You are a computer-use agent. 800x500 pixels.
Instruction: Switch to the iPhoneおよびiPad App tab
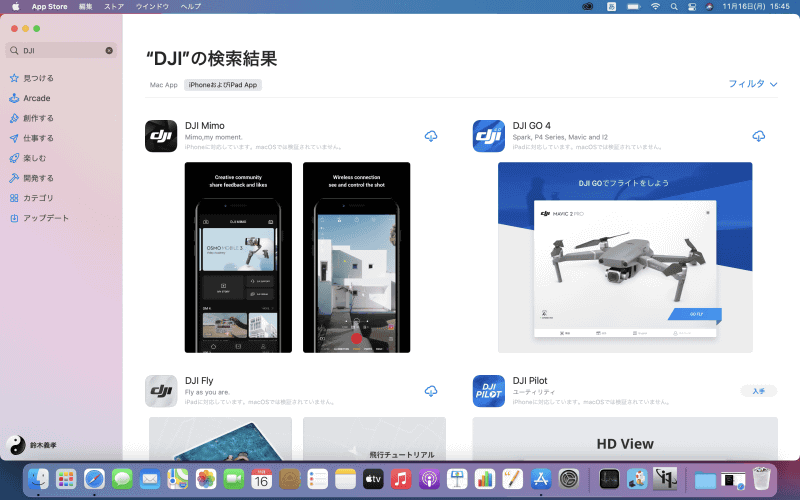click(x=223, y=85)
